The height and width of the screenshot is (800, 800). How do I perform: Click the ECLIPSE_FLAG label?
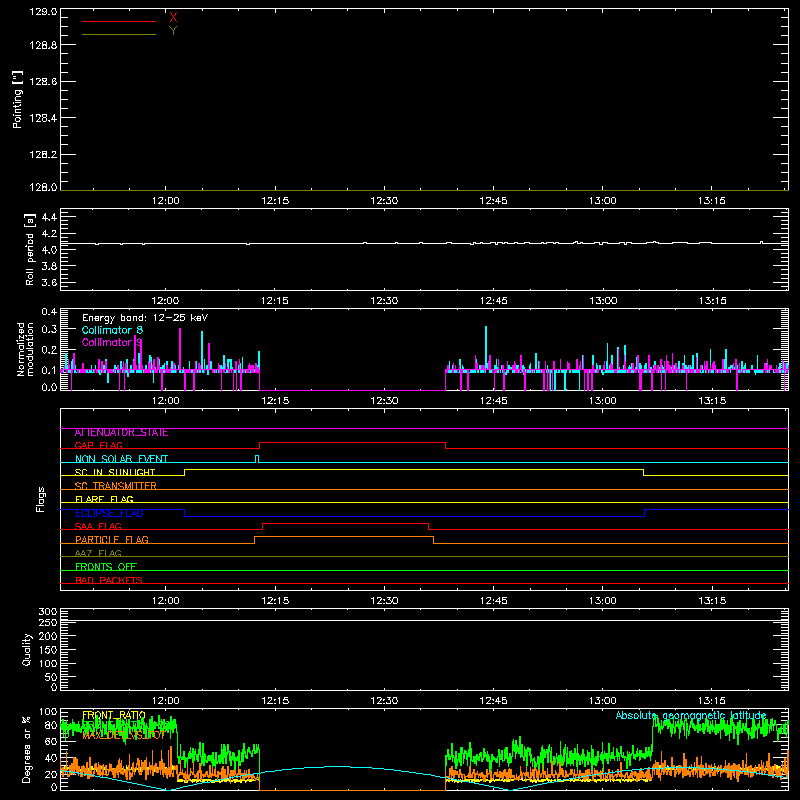[x=109, y=513]
